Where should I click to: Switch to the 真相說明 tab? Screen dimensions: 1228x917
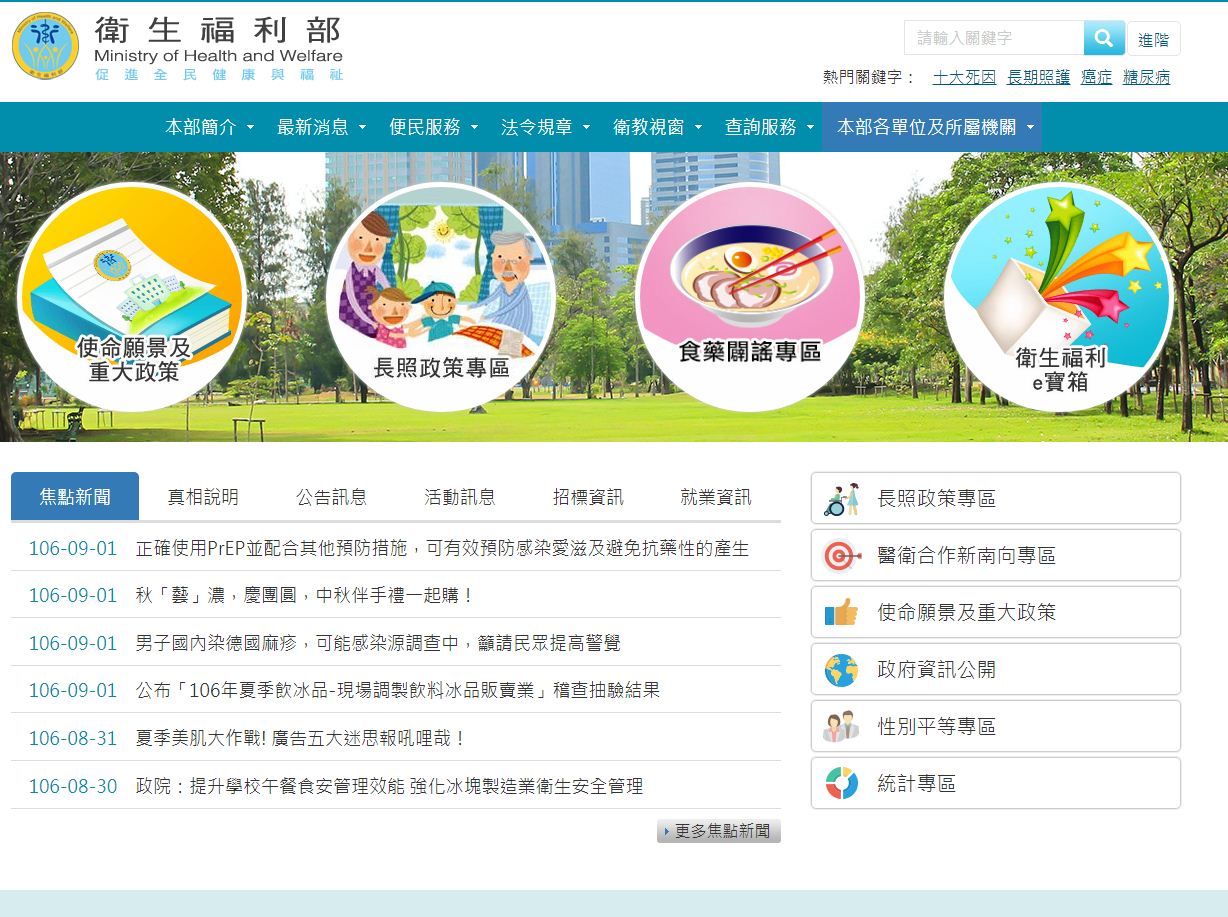[203, 497]
